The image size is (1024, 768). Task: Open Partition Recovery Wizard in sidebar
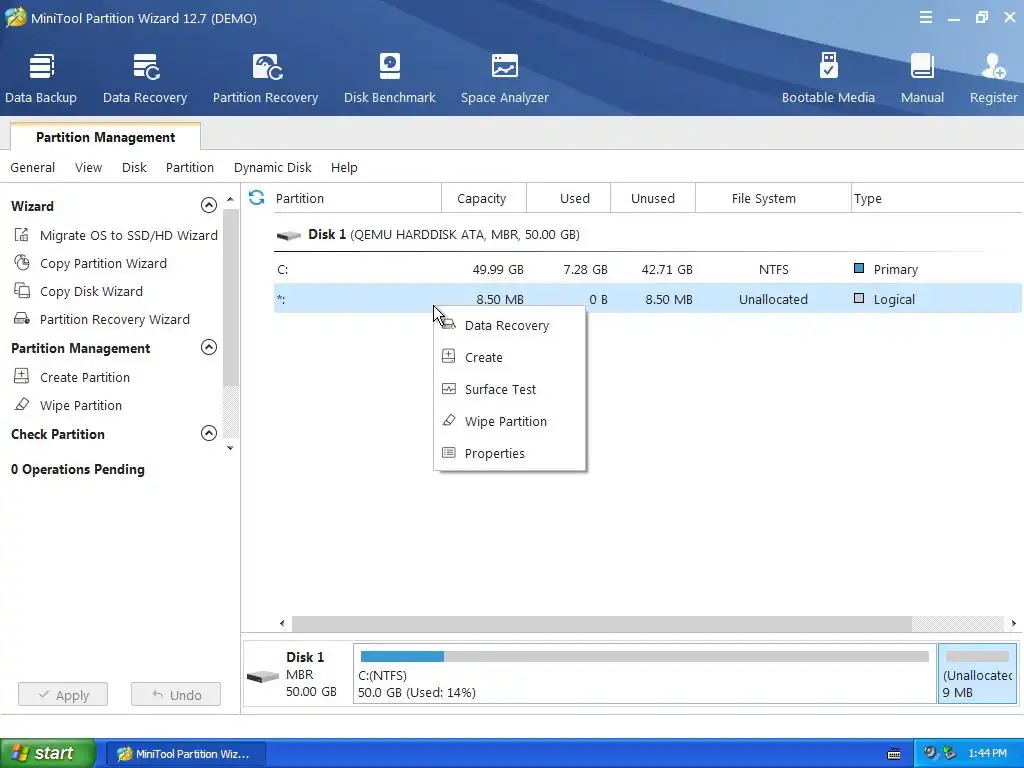102,319
